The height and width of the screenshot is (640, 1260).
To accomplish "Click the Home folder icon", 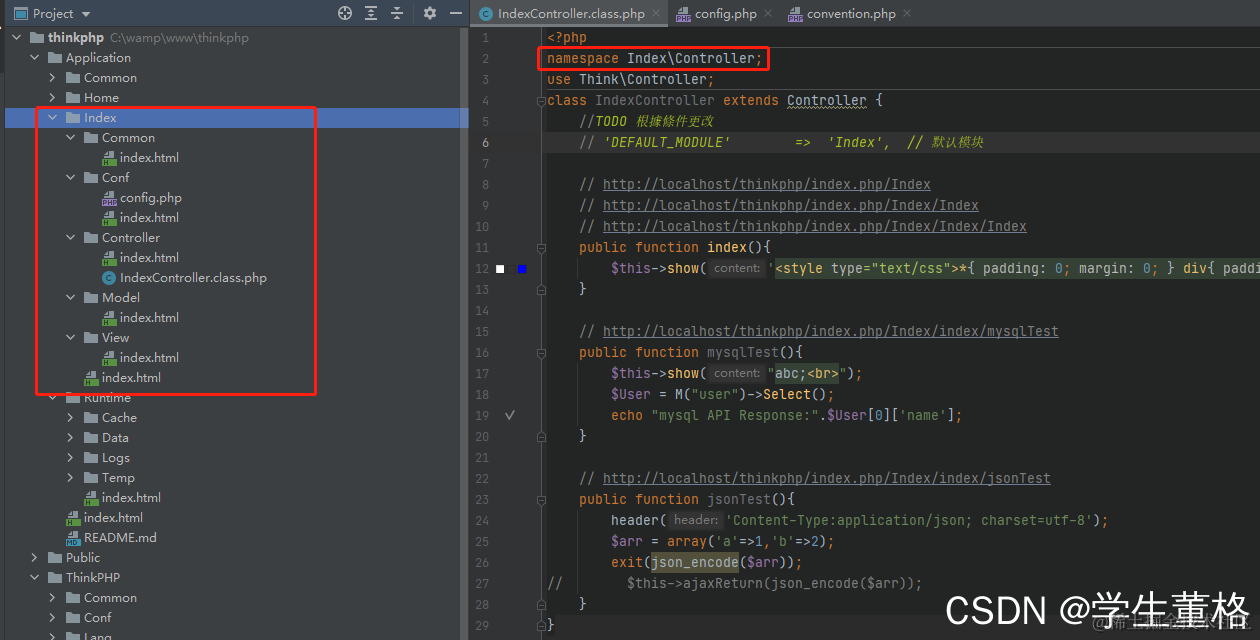I will click(73, 98).
